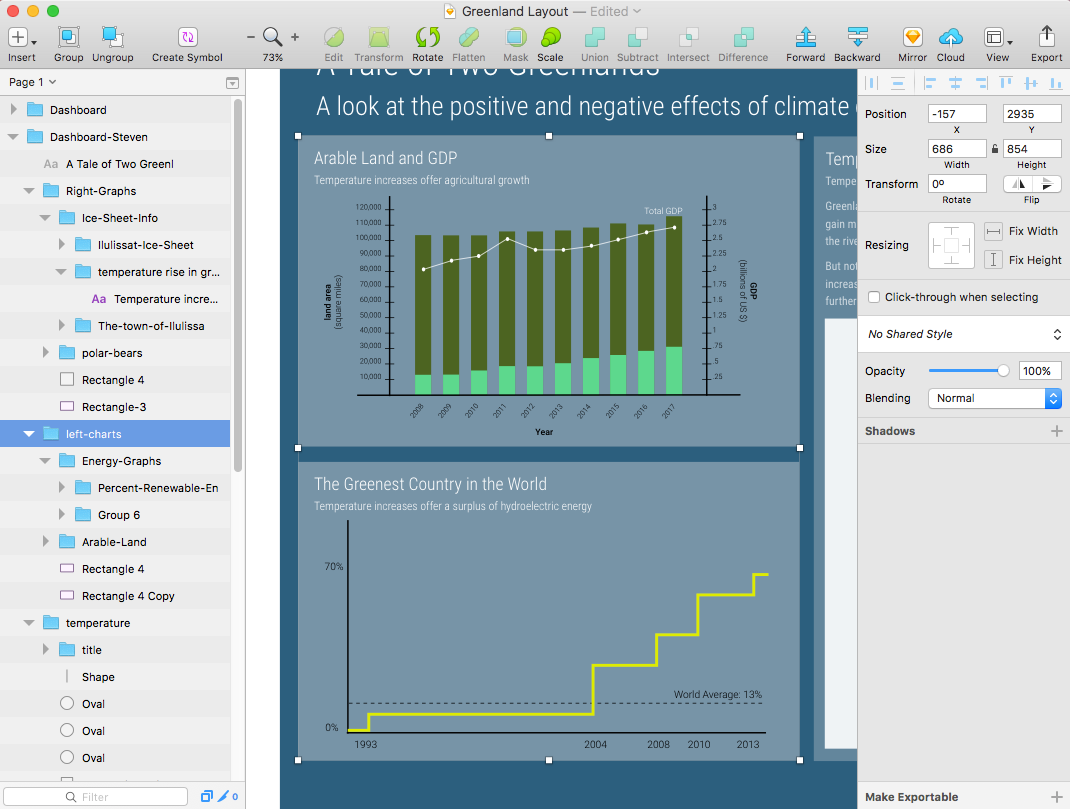Select the Rectangle 4 Copy layer
The height and width of the screenshot is (809, 1070).
point(128,596)
